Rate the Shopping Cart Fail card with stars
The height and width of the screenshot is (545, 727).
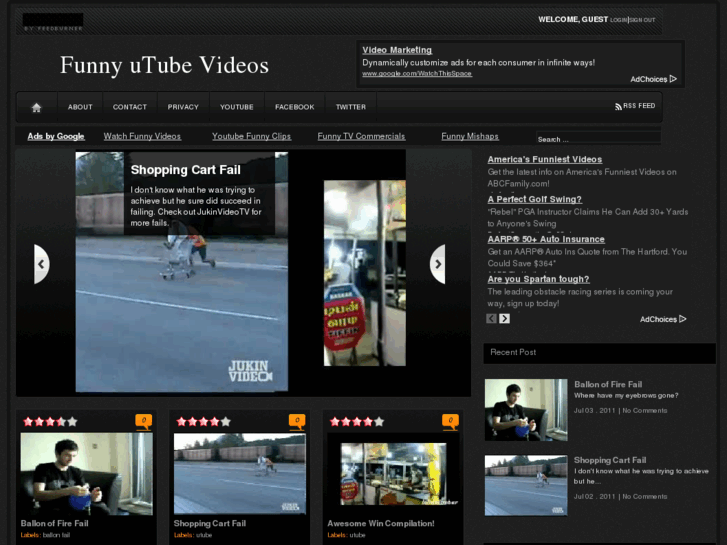coord(204,422)
